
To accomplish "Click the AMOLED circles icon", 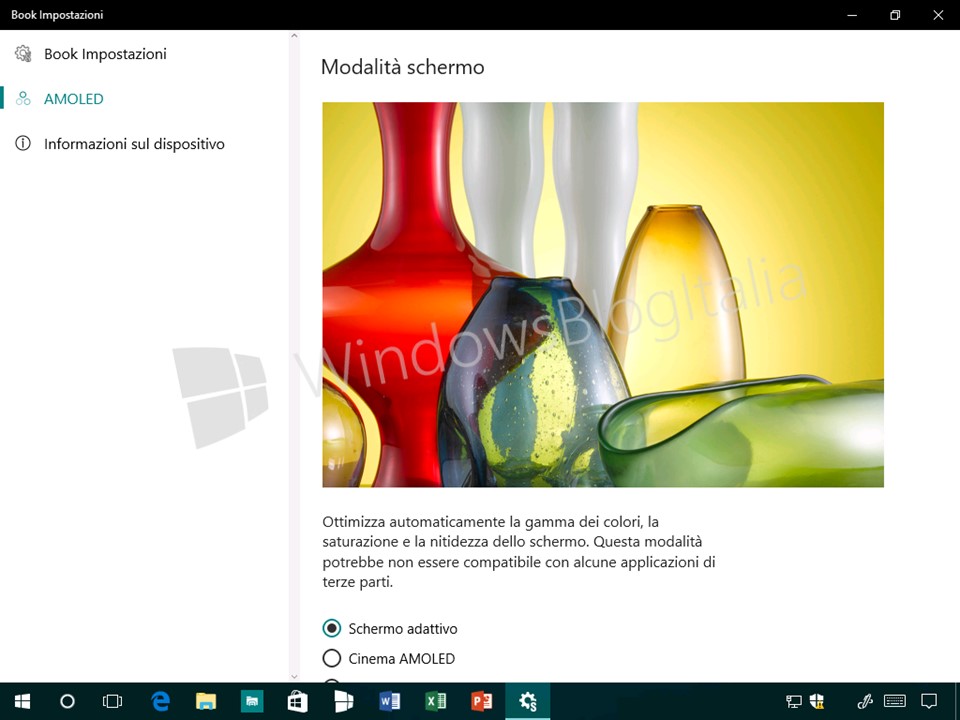I will pyautogui.click(x=23, y=99).
